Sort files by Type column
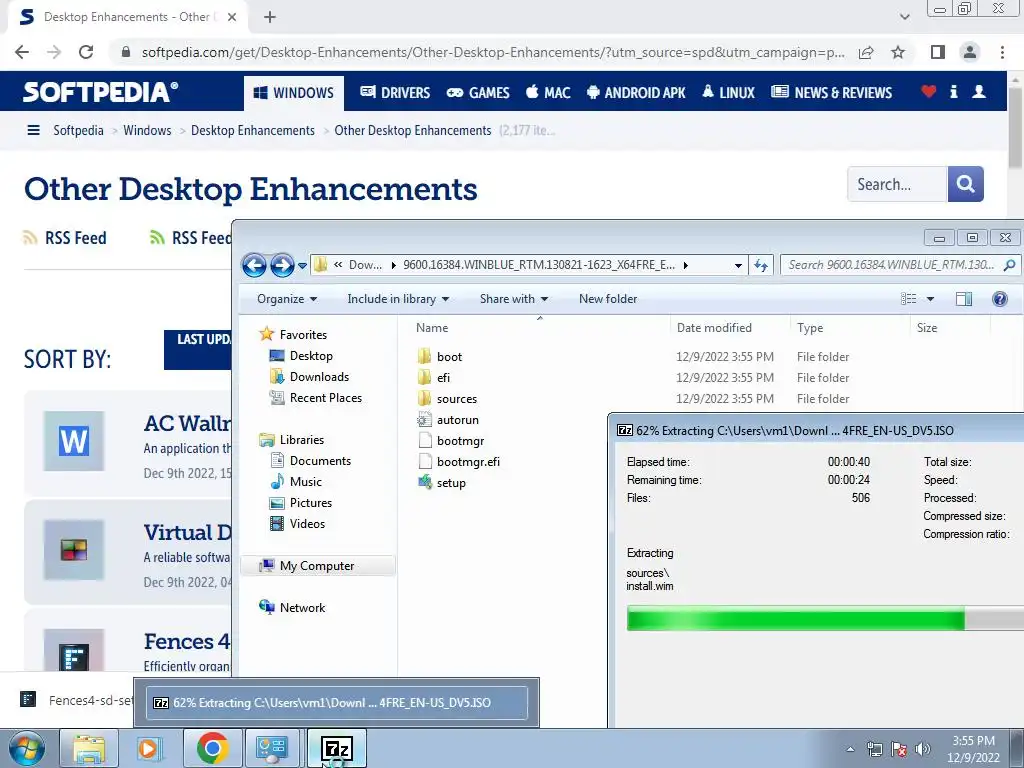Viewport: 1024px width, 768px height. (x=850, y=328)
